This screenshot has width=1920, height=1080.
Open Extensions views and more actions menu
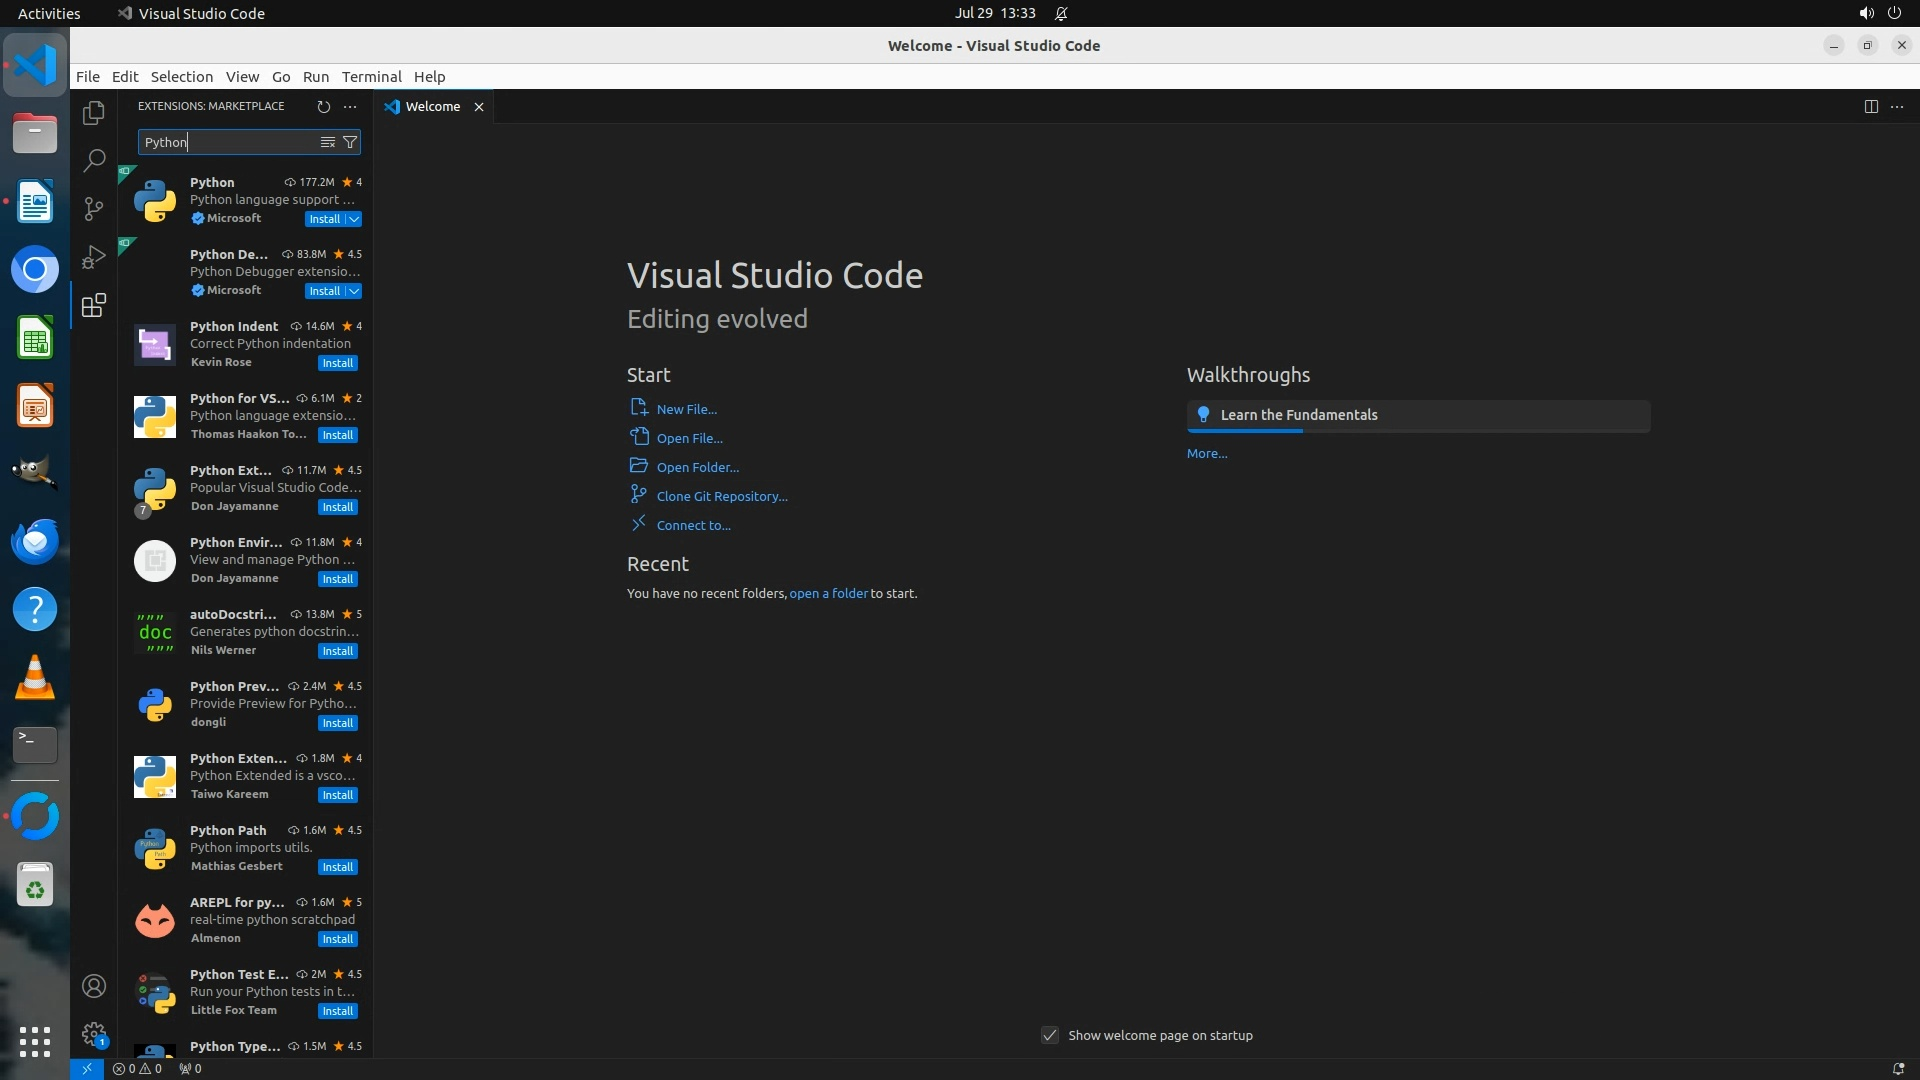click(350, 106)
